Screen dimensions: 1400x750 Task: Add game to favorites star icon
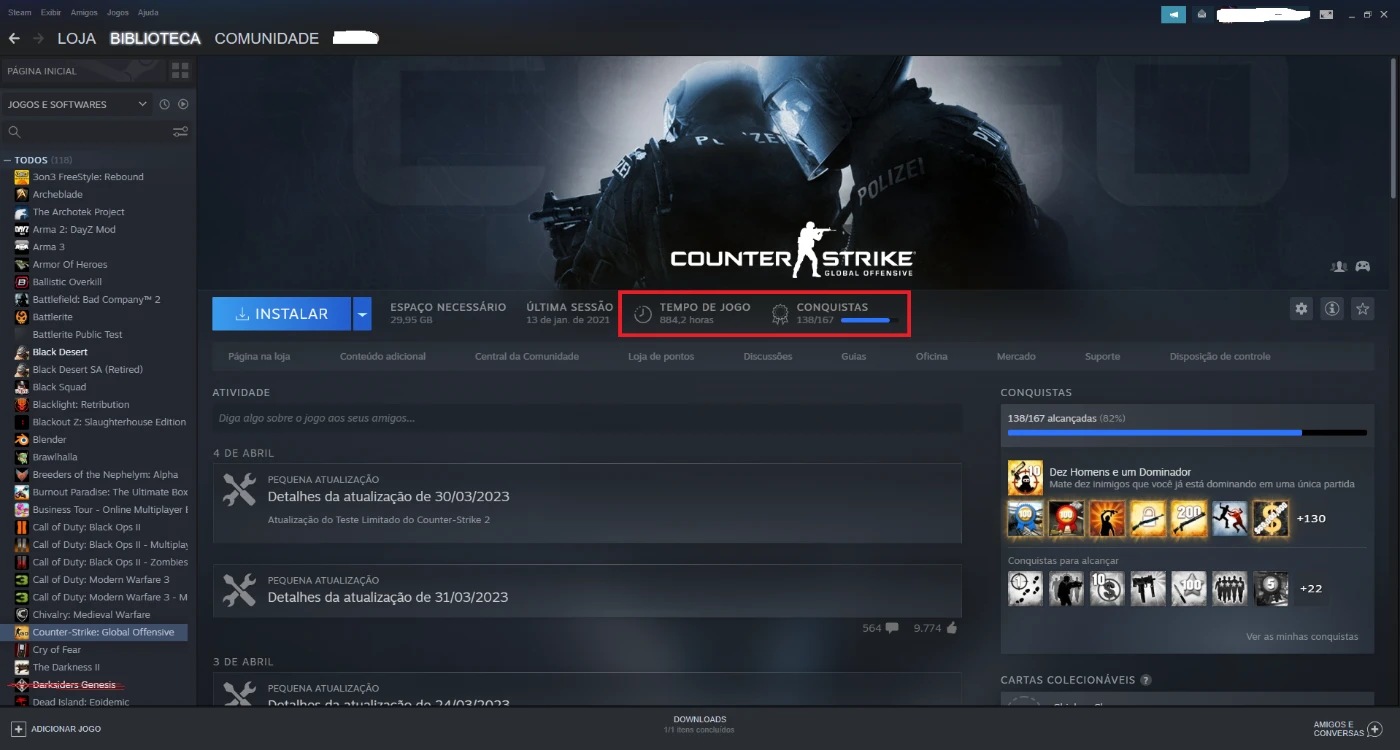1362,309
